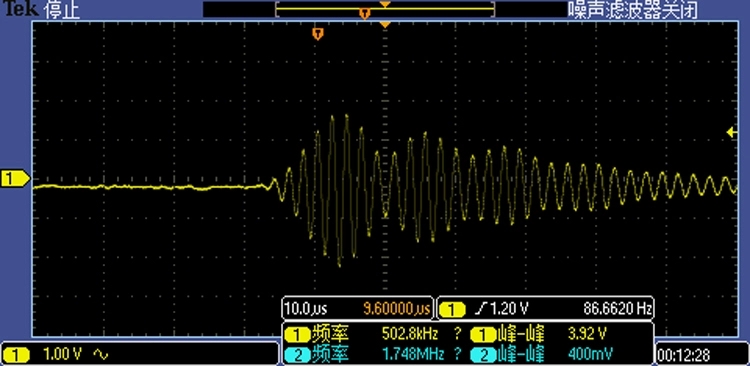Screen dimensions: 750x366
Task: Click the 86.6620 Hz trigger frequency readout
Action: (617, 309)
